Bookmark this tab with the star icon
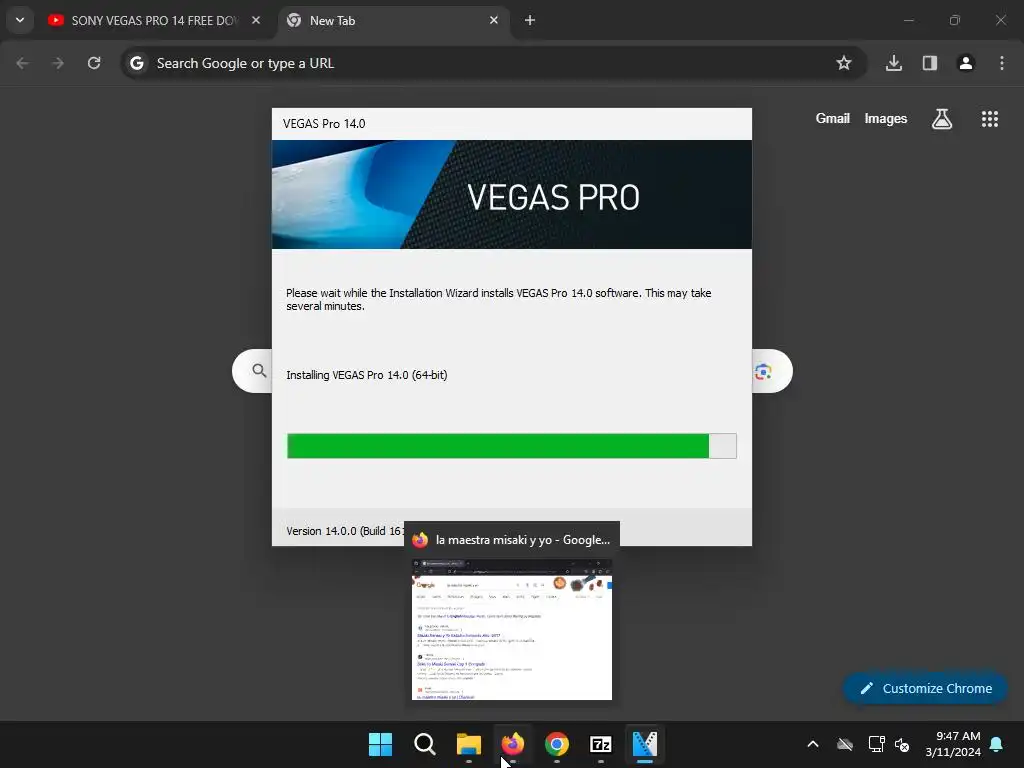 (844, 63)
